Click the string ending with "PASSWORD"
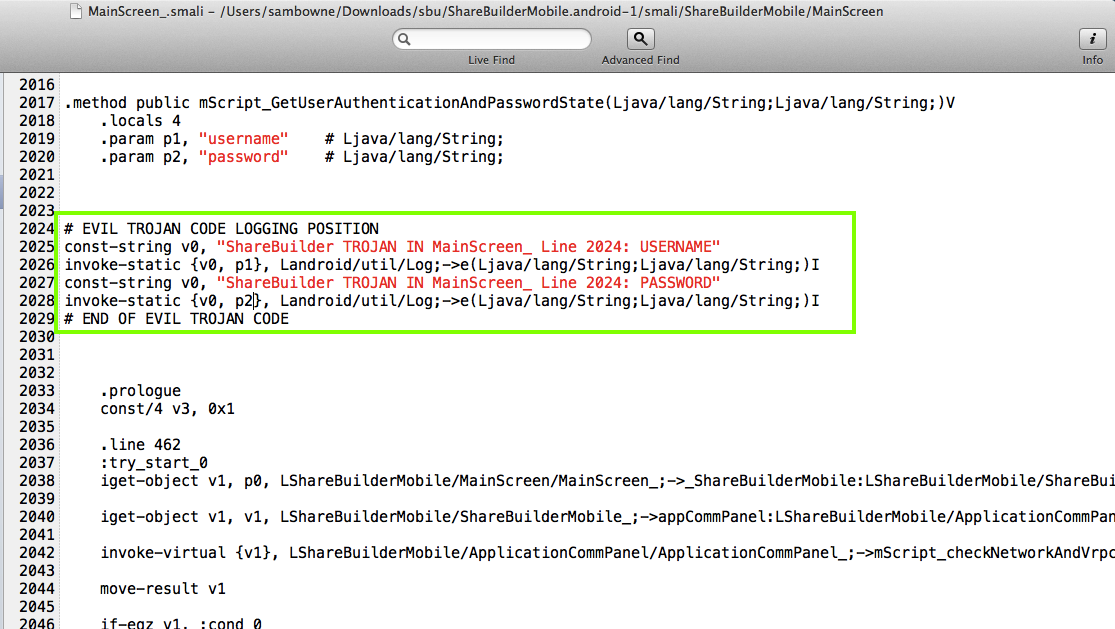 (469, 283)
